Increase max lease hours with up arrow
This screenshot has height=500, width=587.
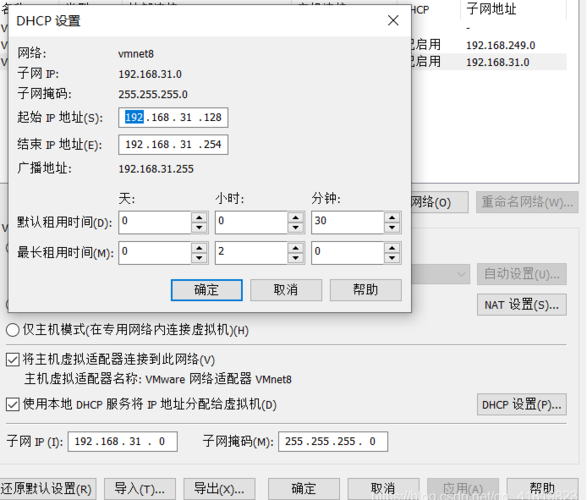click(x=296, y=248)
